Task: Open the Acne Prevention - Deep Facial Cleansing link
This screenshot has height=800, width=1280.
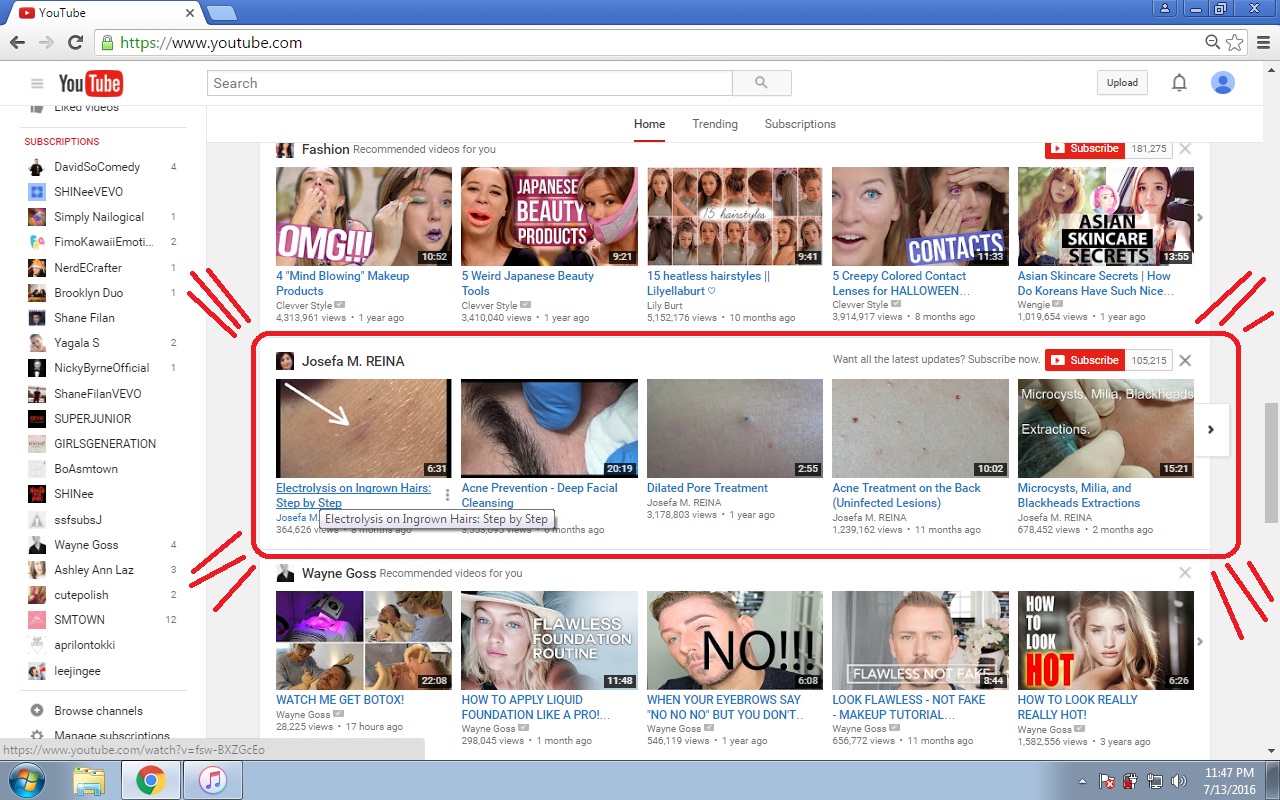Action: [540, 495]
